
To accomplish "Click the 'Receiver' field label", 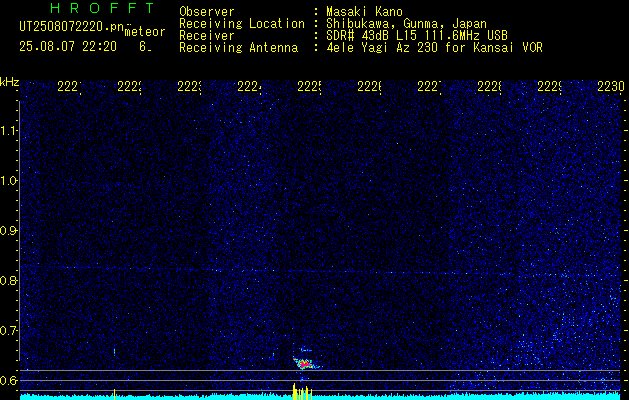I will tap(207, 36).
